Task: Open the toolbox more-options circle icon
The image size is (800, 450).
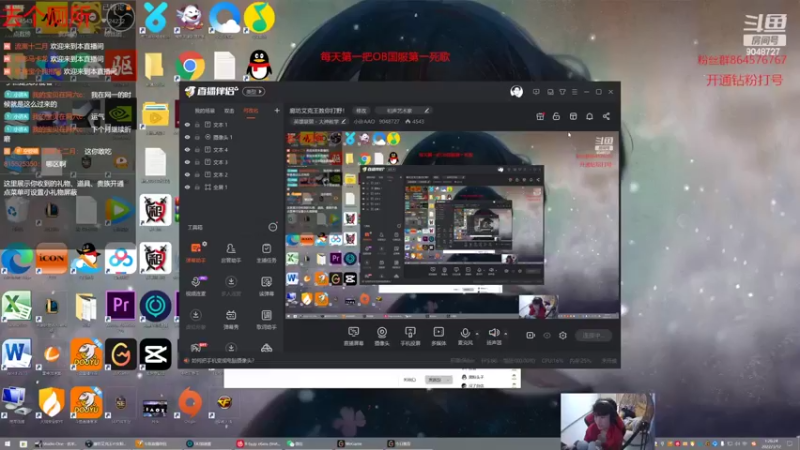Action: click(x=272, y=227)
